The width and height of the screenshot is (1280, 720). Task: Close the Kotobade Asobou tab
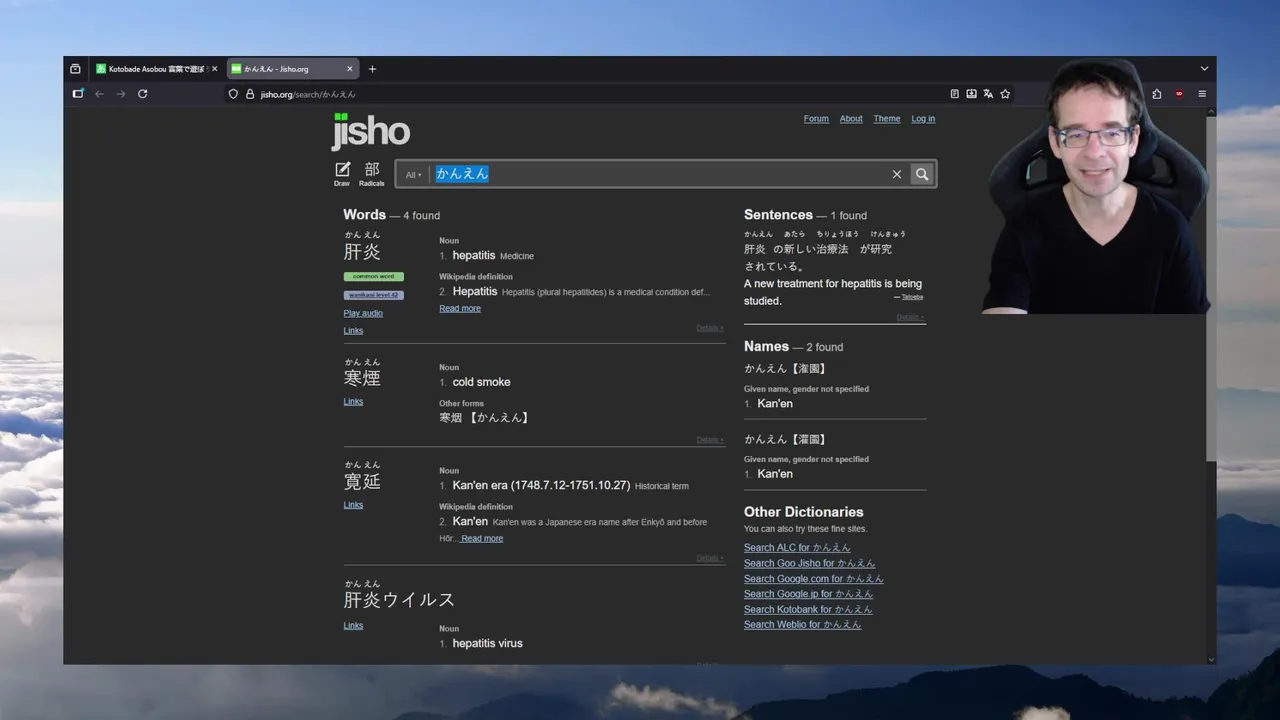(x=214, y=69)
